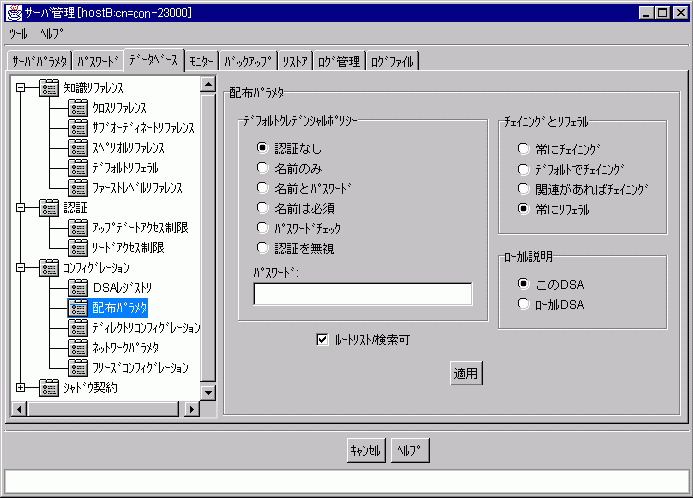Select 常にリフェラル radio button
The image size is (693, 498).
click(x=523, y=209)
